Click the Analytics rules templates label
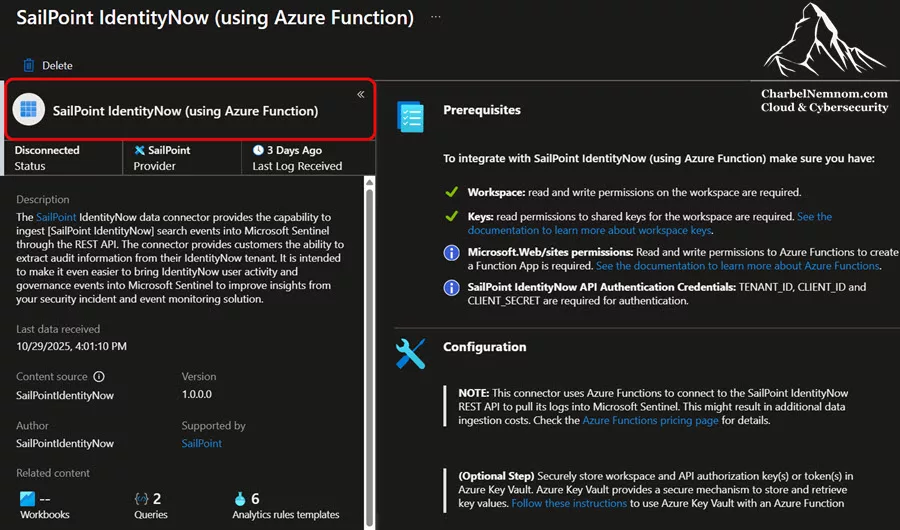 click(x=286, y=514)
